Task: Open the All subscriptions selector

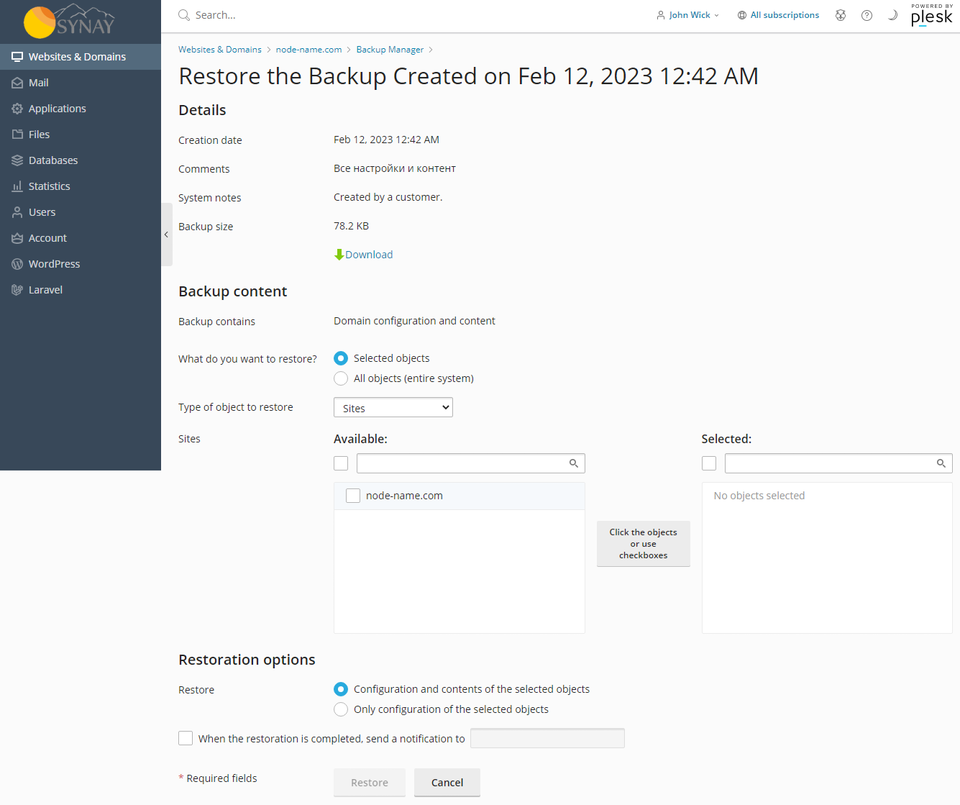Action: point(778,15)
